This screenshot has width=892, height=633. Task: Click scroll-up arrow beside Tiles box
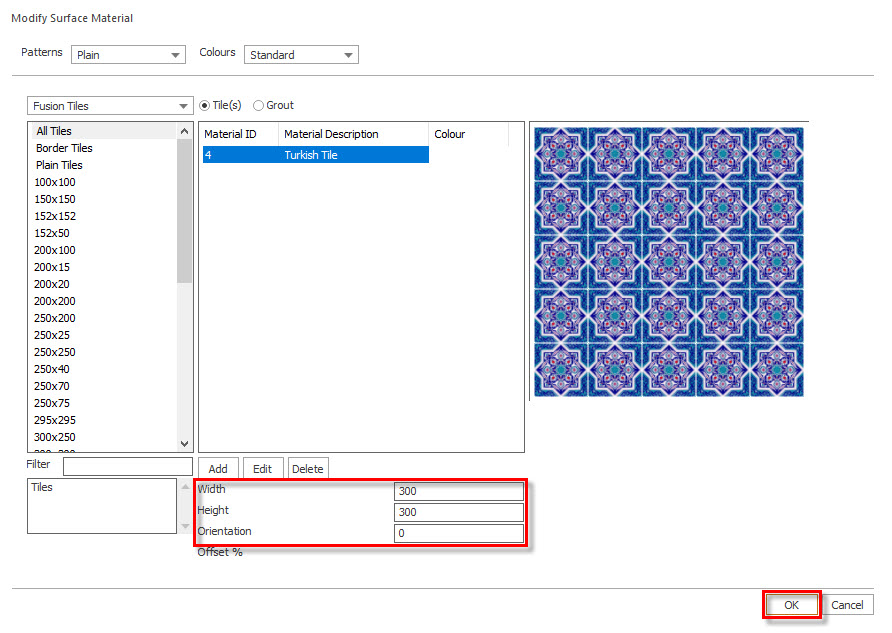(x=185, y=487)
